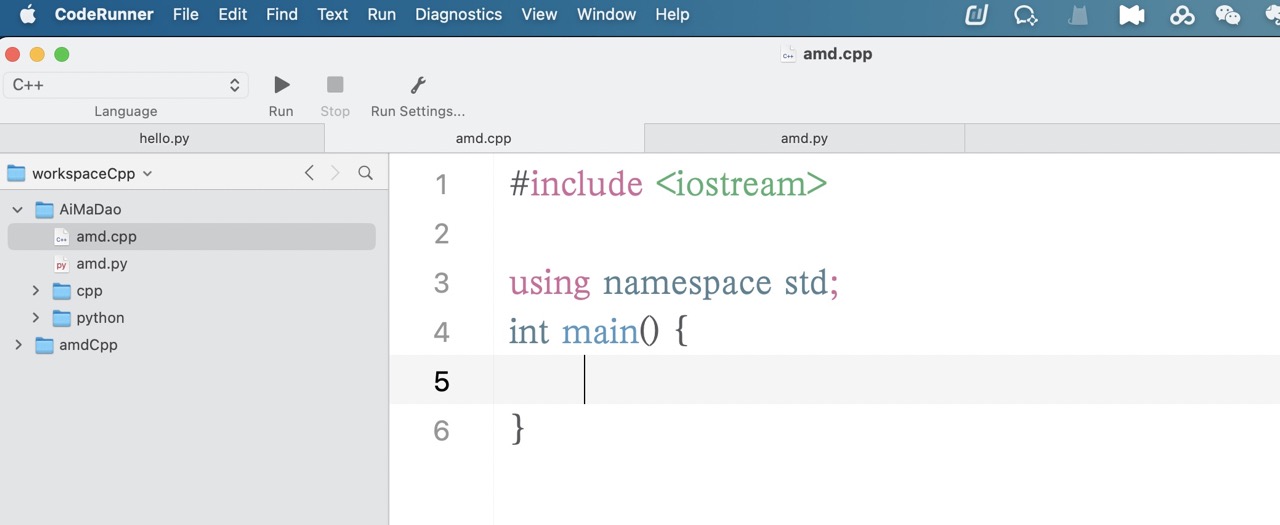Image resolution: width=1280 pixels, height=525 pixels.
Task: Navigate back with the left chevron
Action: coord(309,173)
